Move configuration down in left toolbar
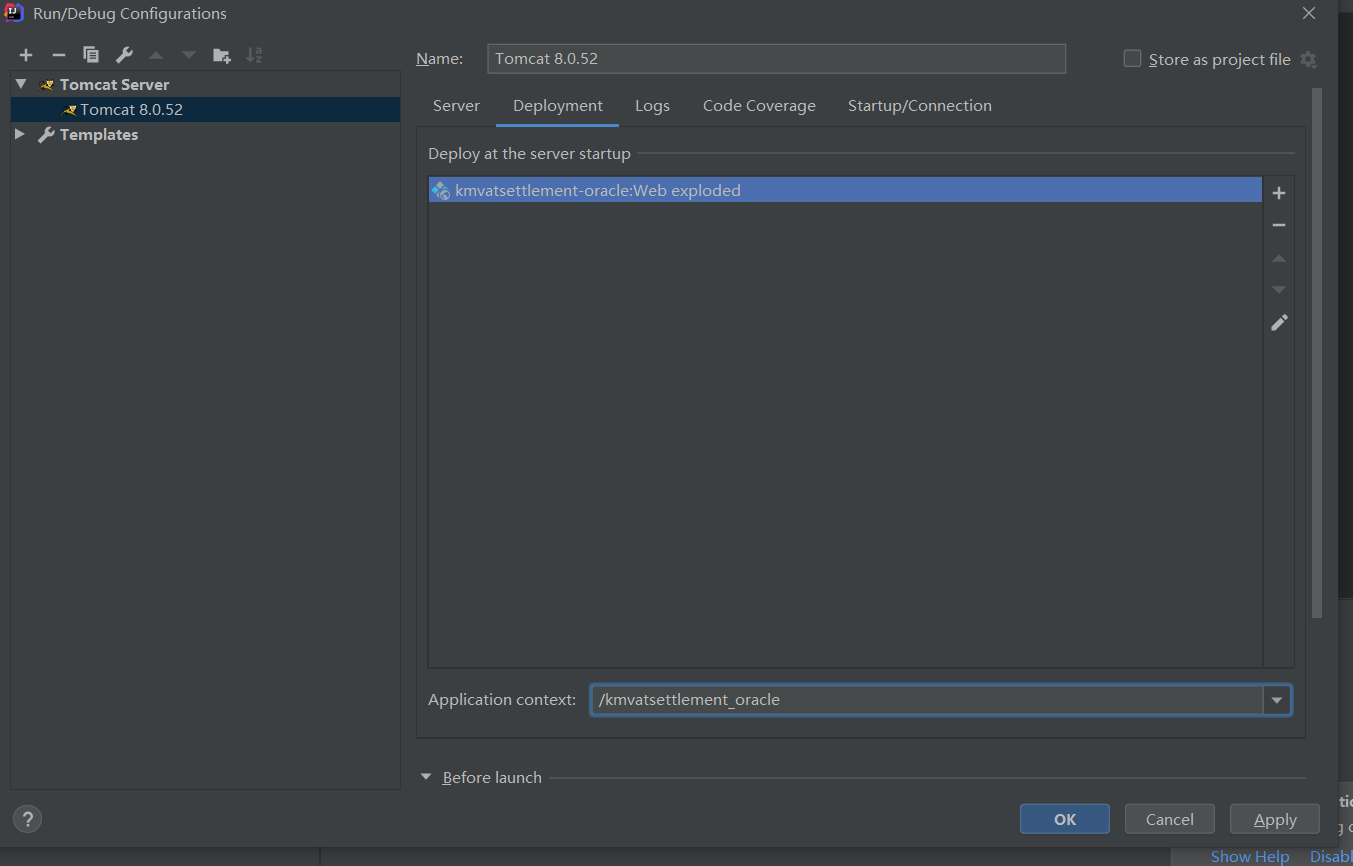This screenshot has height=866, width=1353. coord(189,55)
